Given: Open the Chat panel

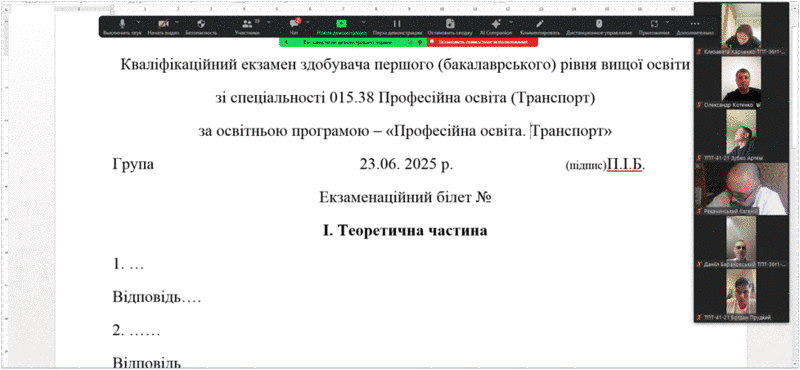Looking at the screenshot, I should pos(294,27).
